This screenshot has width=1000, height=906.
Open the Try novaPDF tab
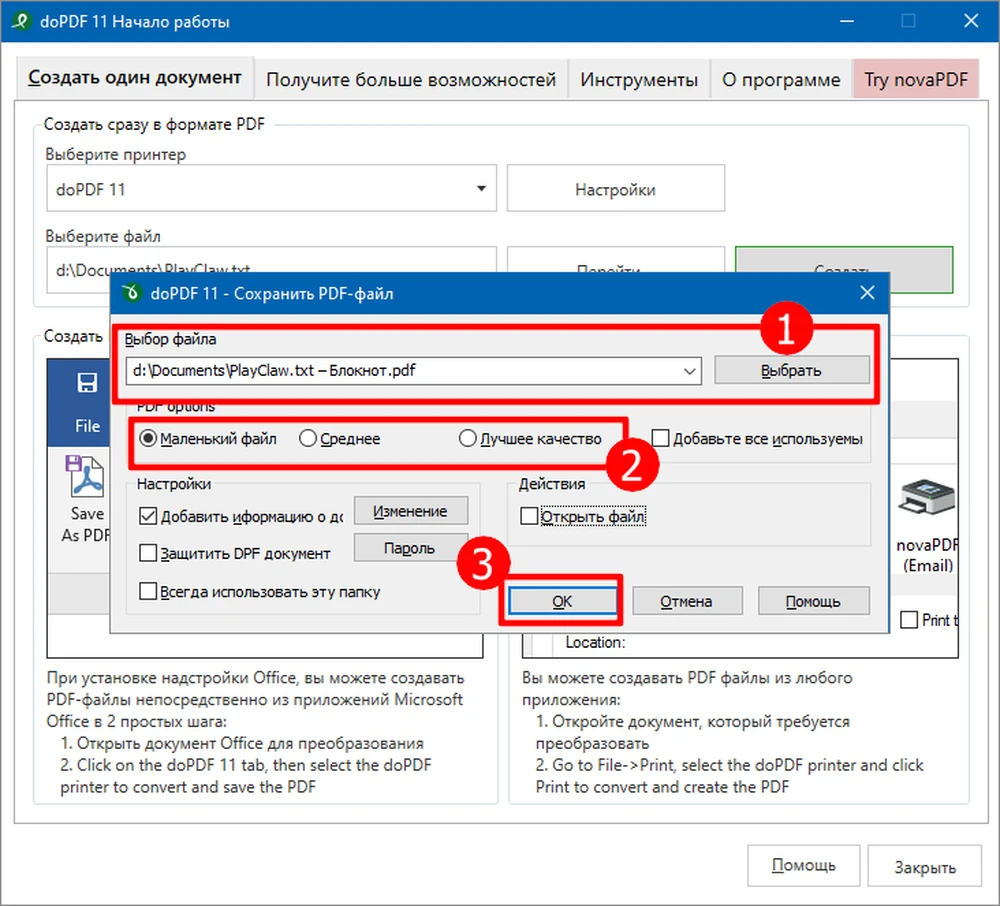(x=915, y=80)
